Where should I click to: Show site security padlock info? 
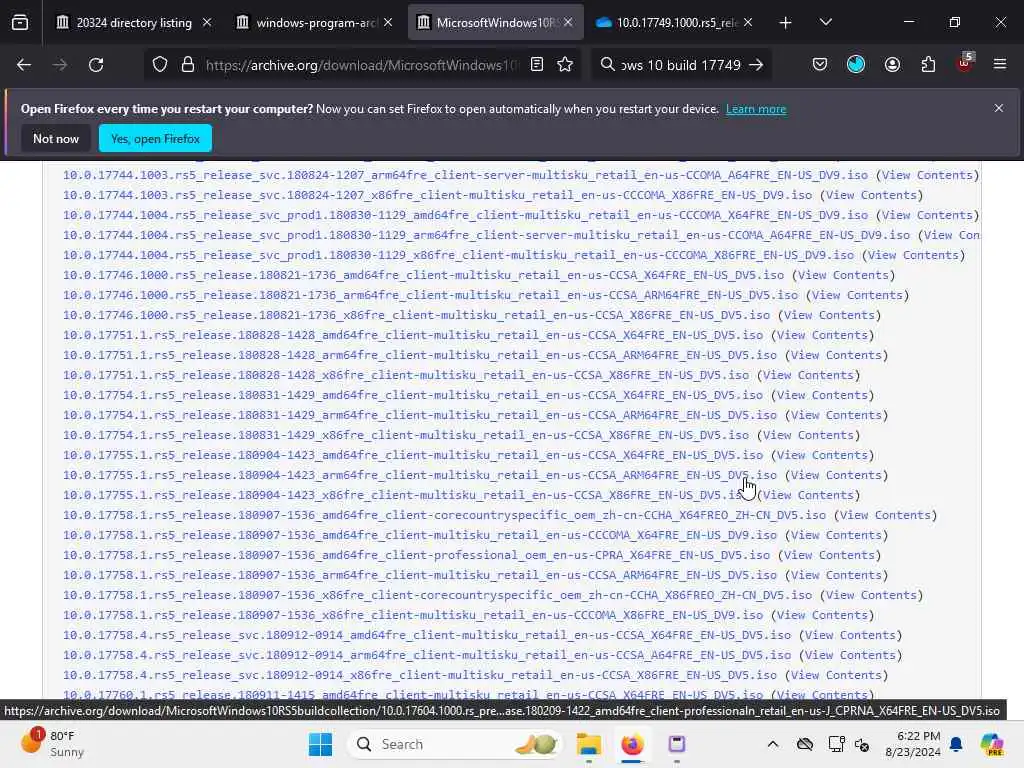(188, 65)
